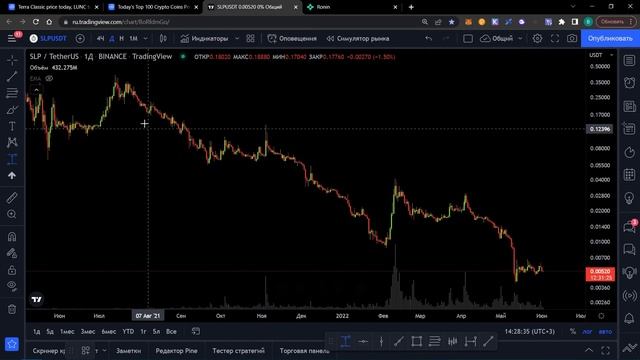Open the alerts clock panel
This screenshot has width=640, height=360.
point(629,83)
